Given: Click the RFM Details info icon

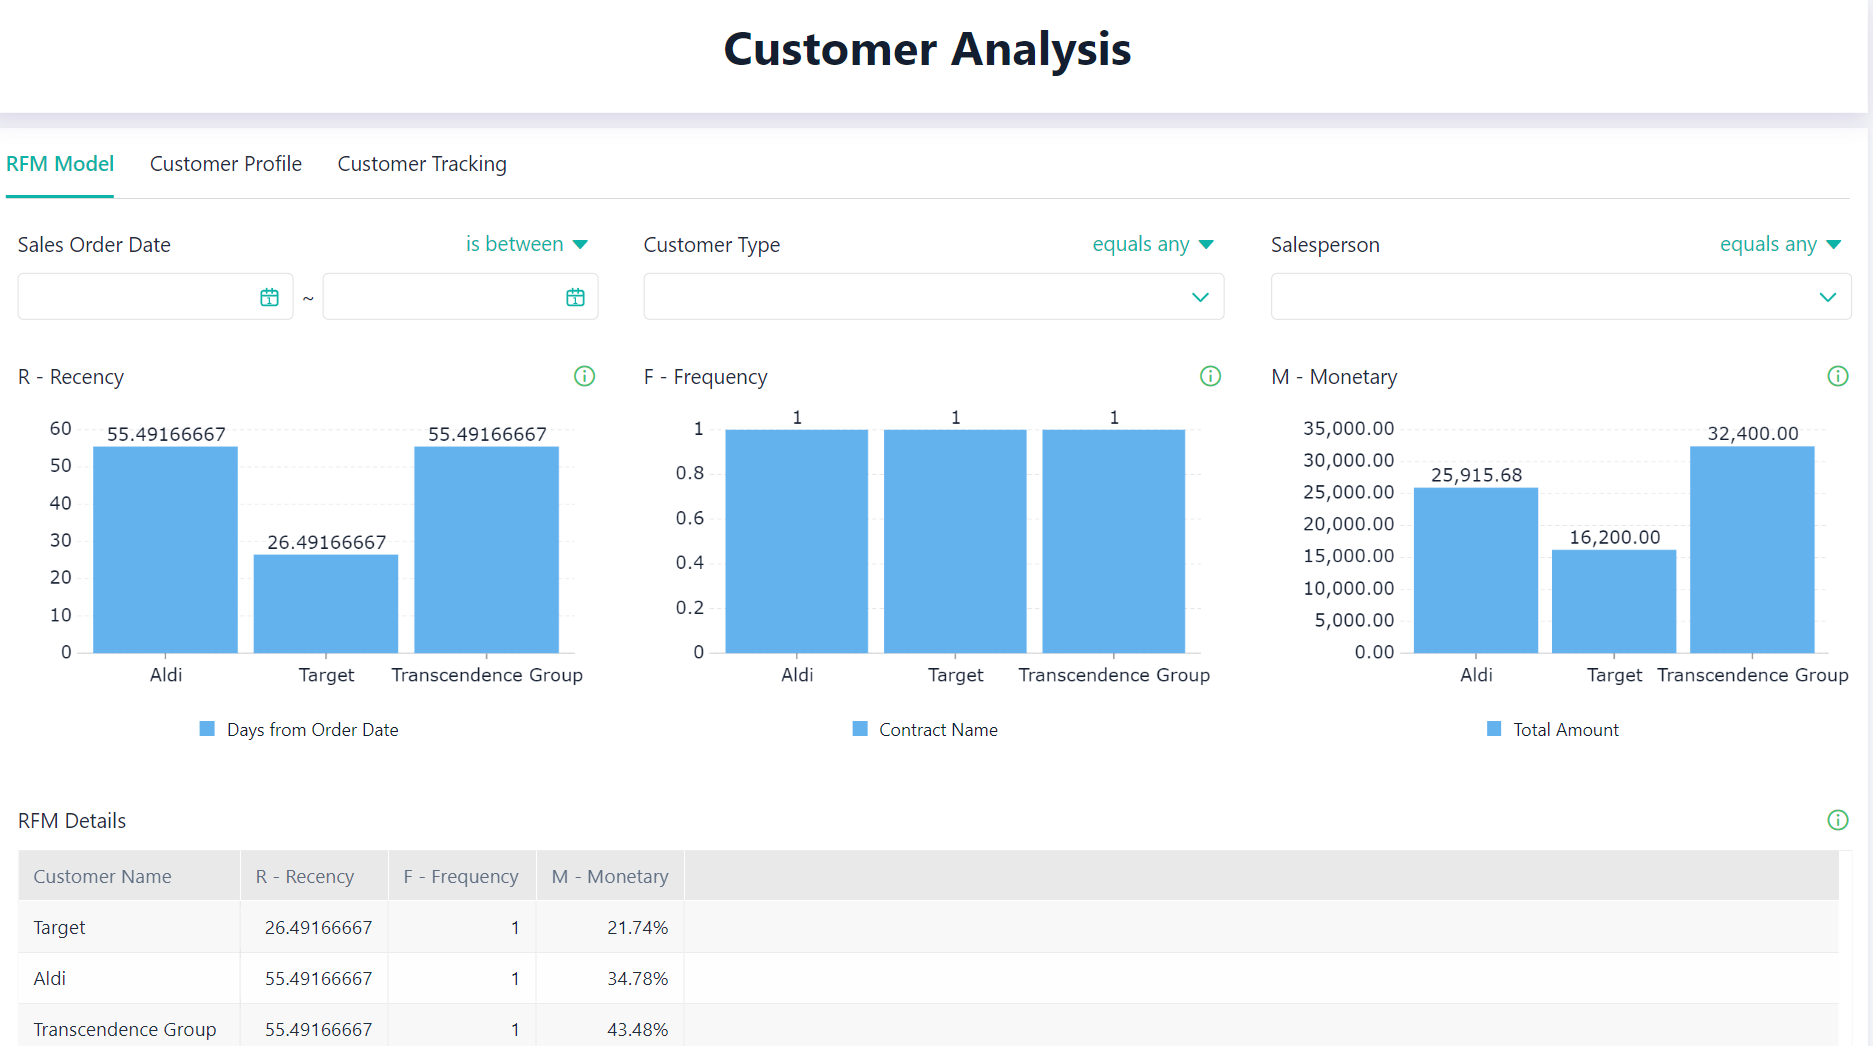Looking at the screenshot, I should coord(1837,820).
